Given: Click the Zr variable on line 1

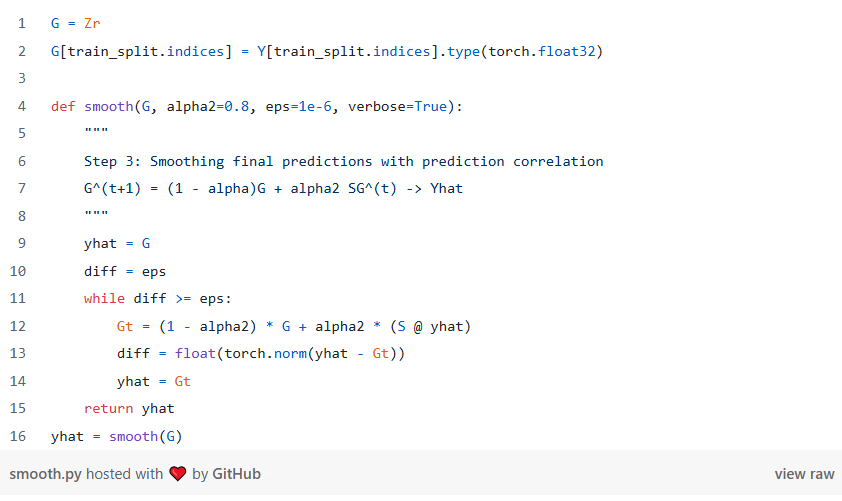Looking at the screenshot, I should [92, 24].
